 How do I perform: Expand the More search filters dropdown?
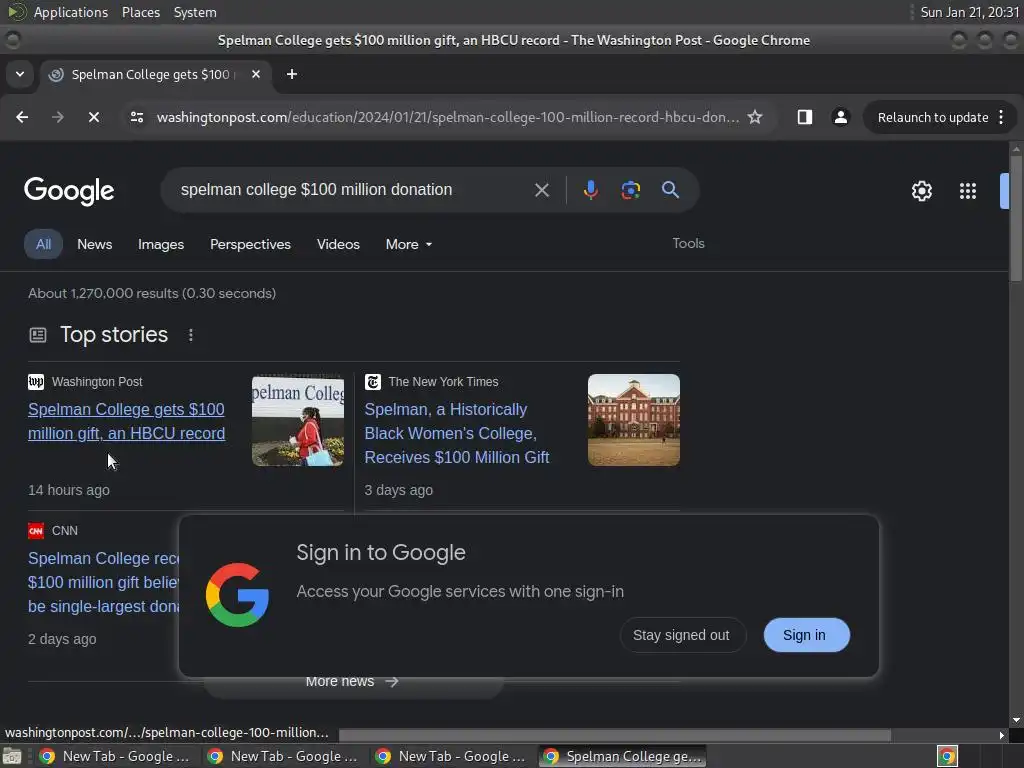pyautogui.click(x=409, y=244)
